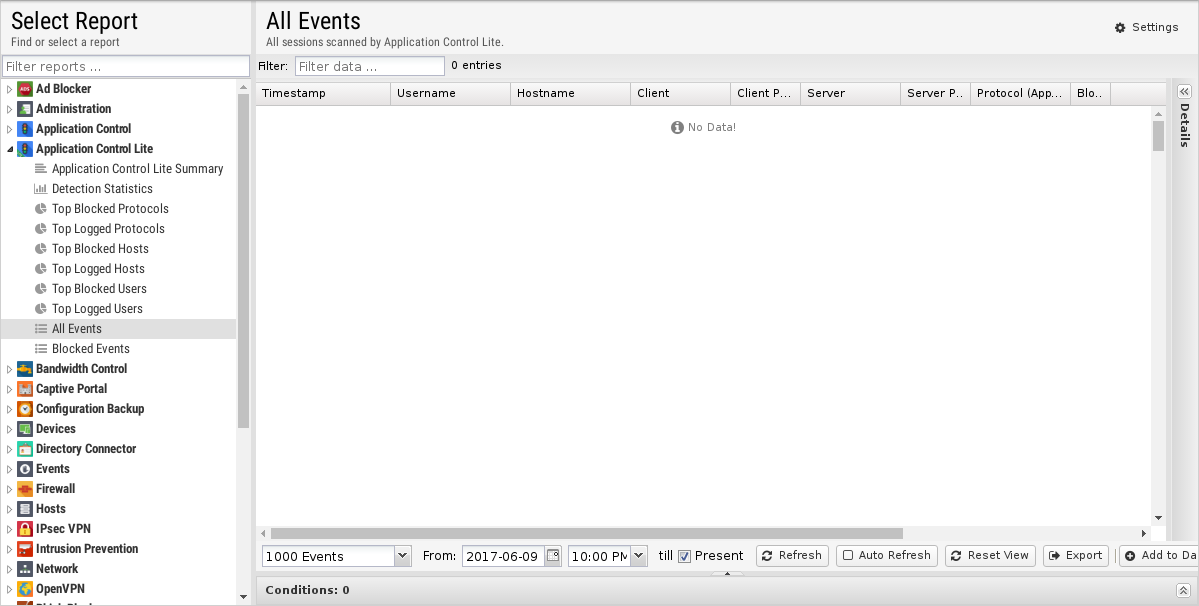
Task: Click the Events category icon
Action: tap(25, 468)
